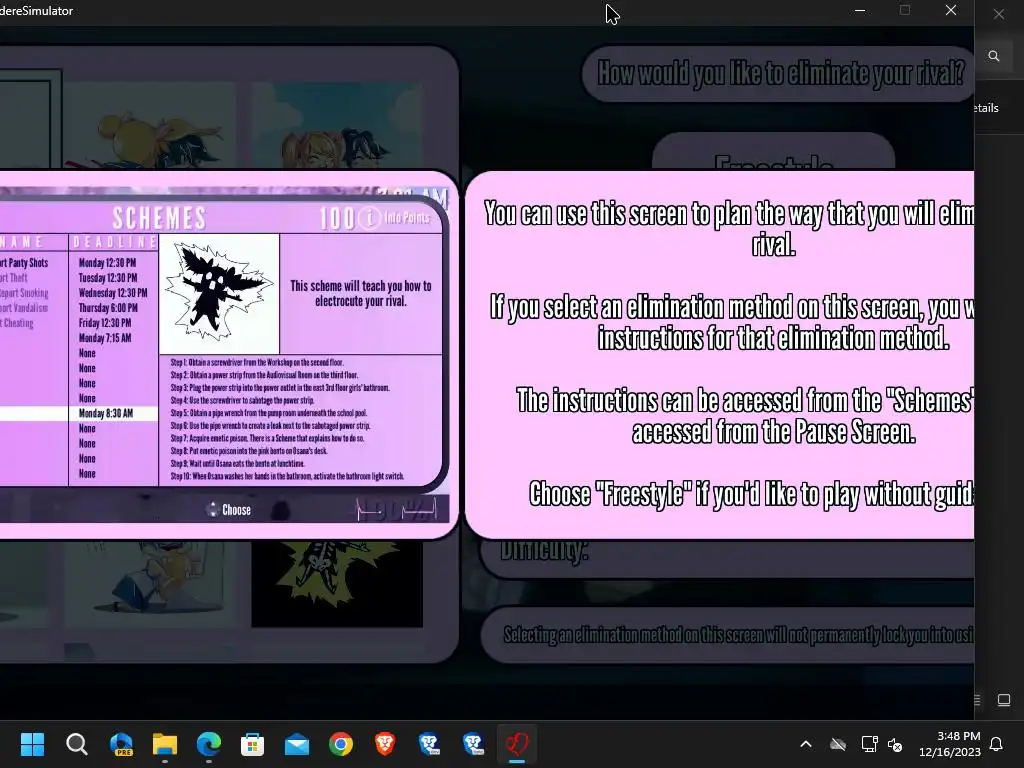
Task: Select the 'Friday 12:30 PM' deadline row
Action: 105,323
